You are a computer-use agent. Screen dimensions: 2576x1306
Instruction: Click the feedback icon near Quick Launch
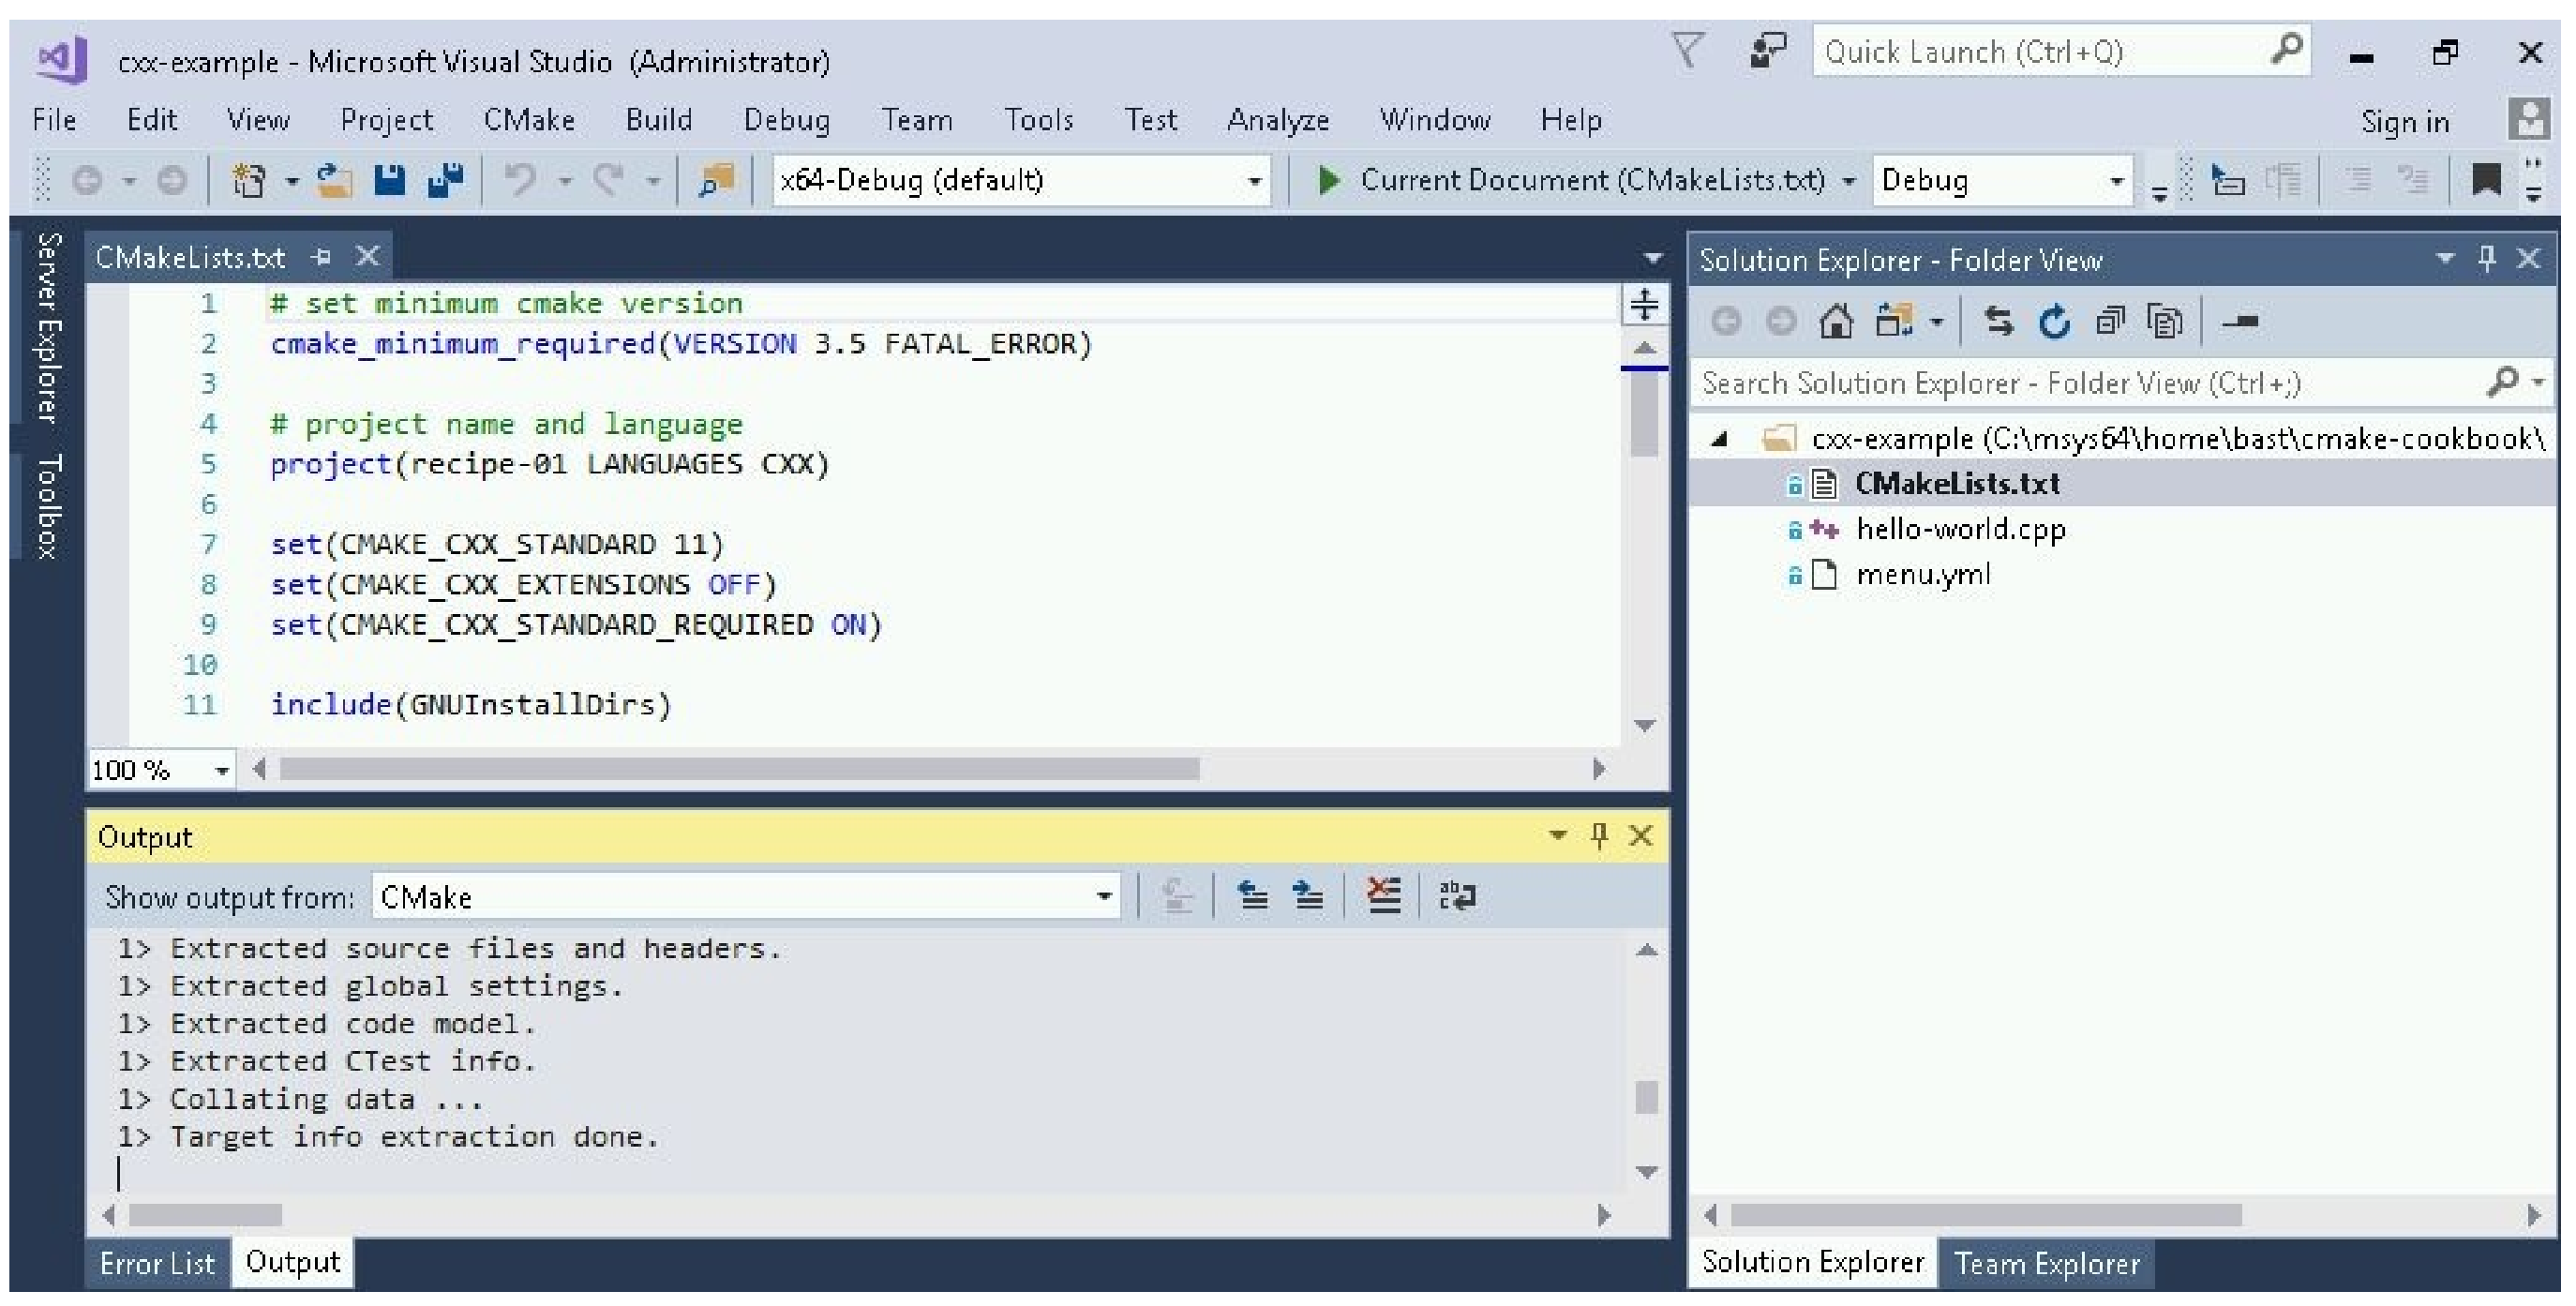[1767, 50]
